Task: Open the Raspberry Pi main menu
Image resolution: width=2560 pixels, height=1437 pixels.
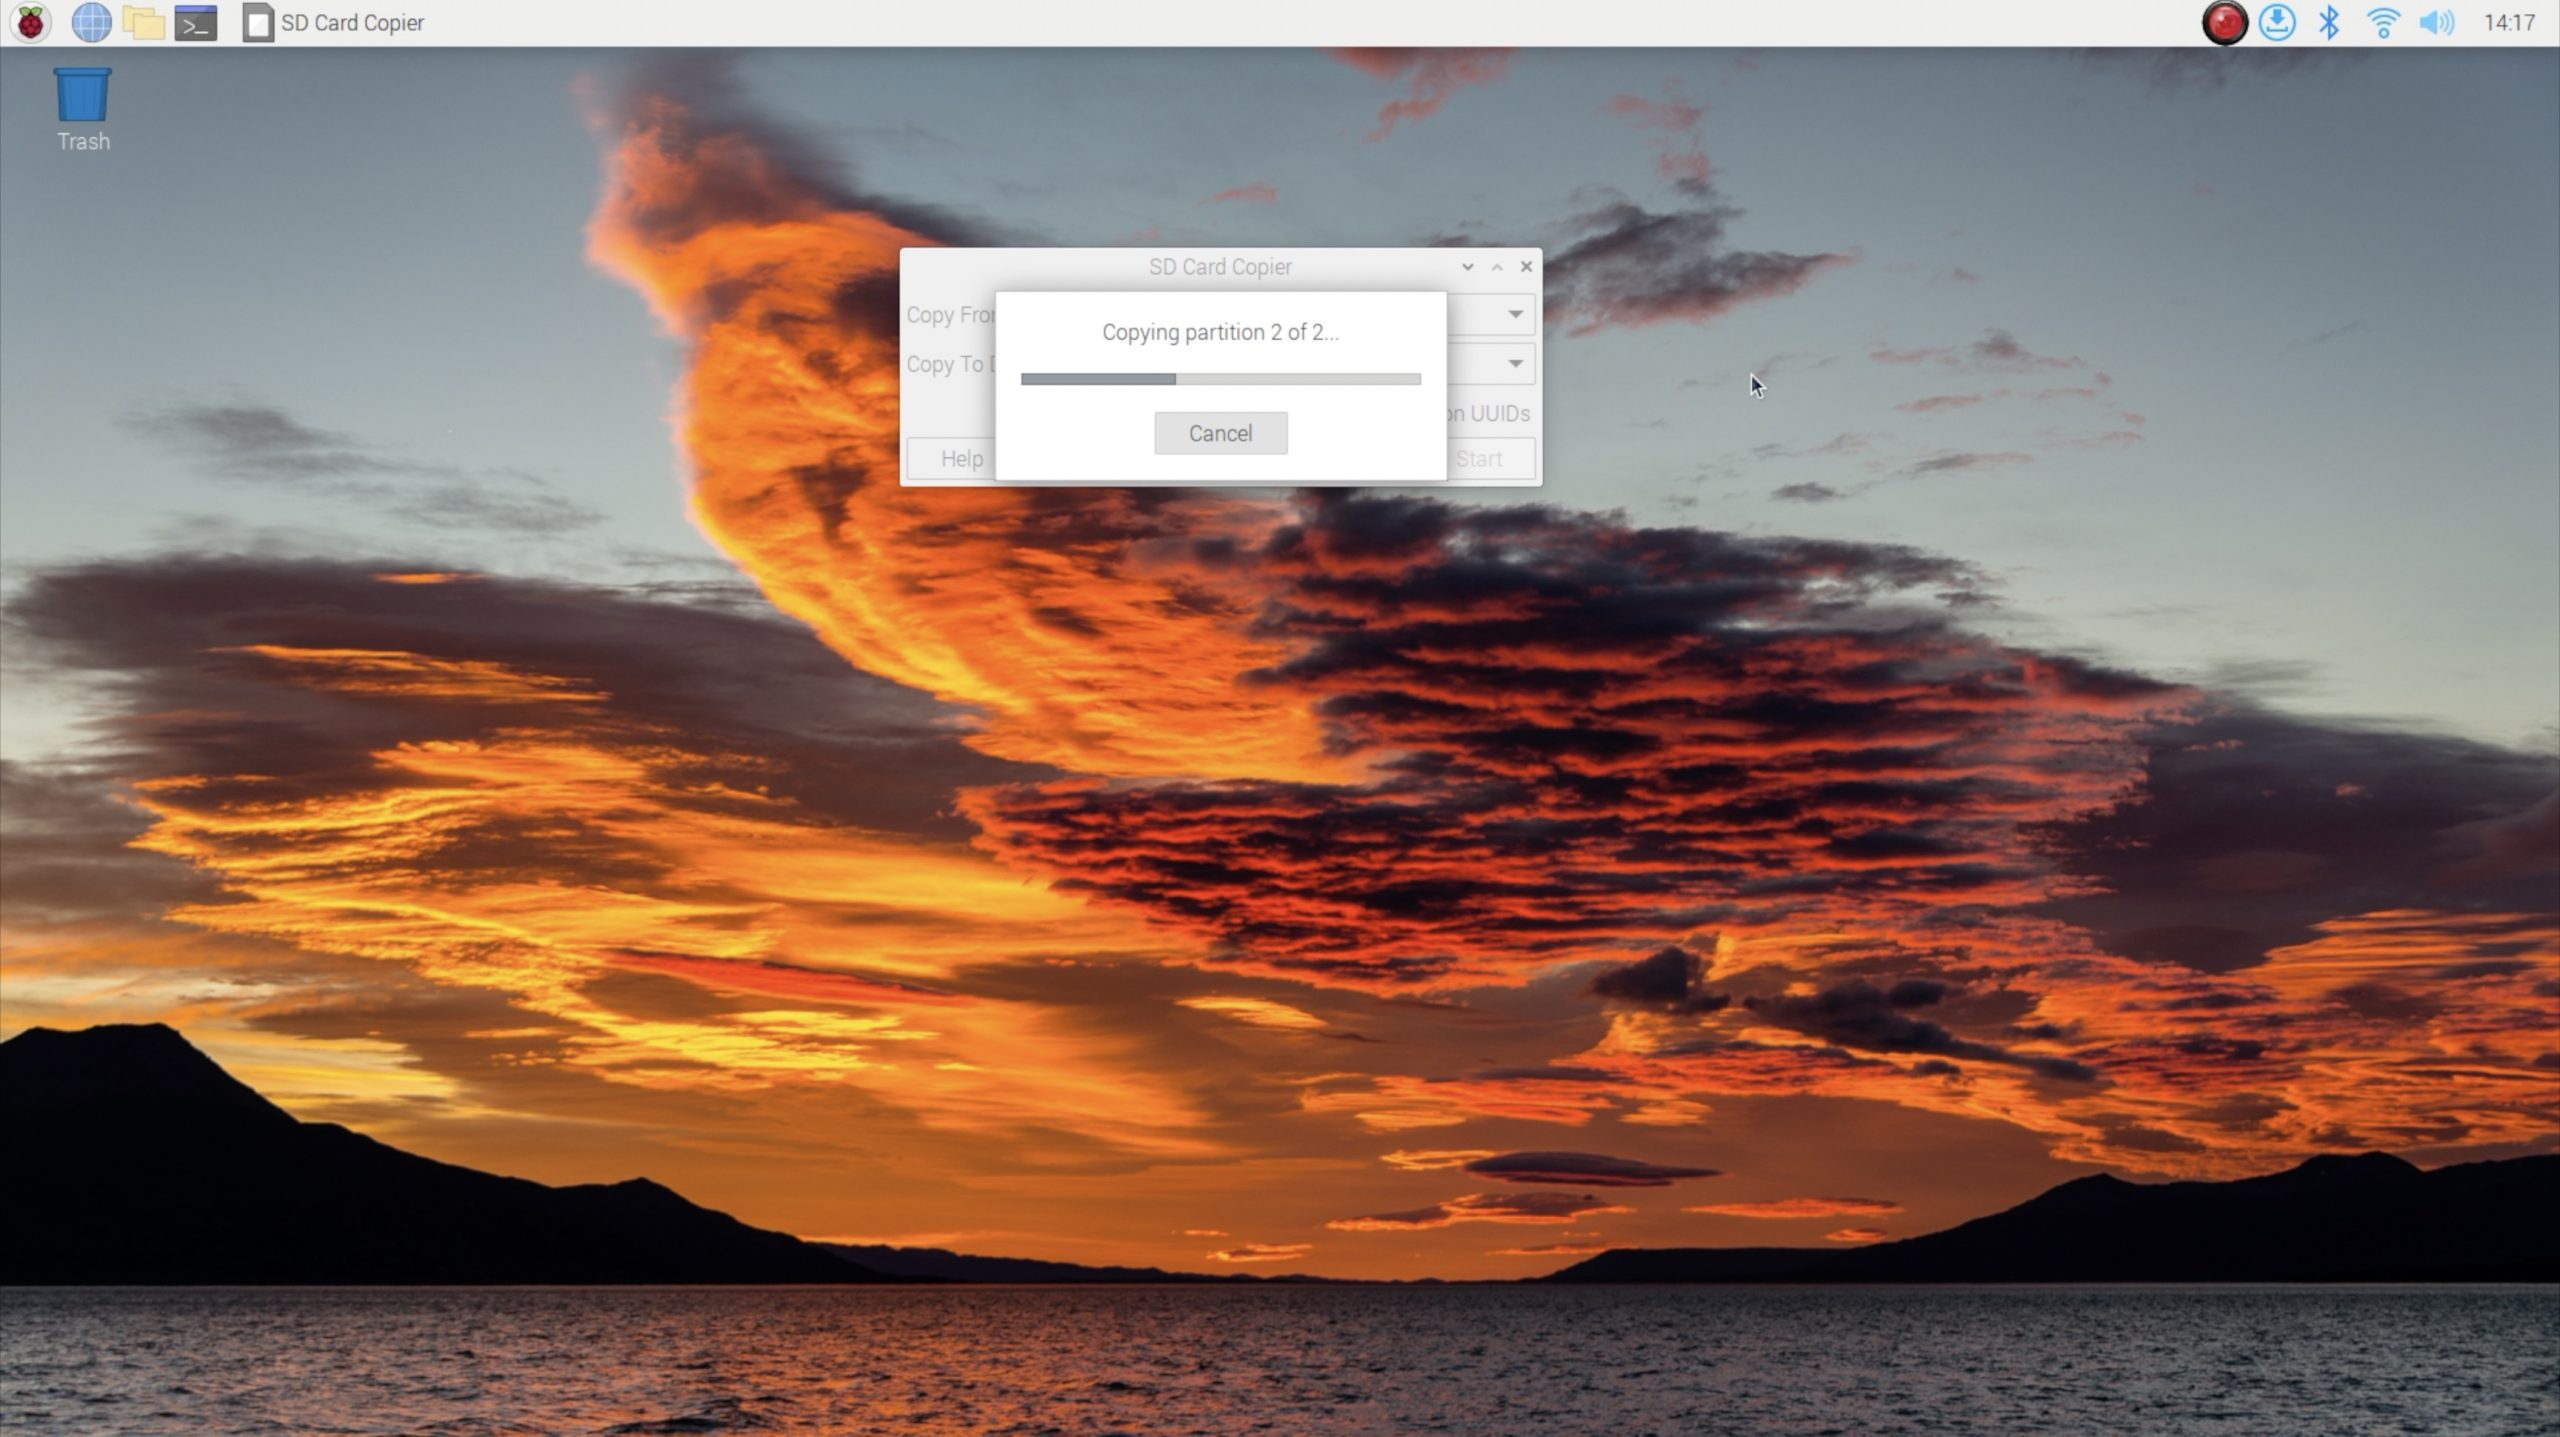Action: (x=31, y=22)
